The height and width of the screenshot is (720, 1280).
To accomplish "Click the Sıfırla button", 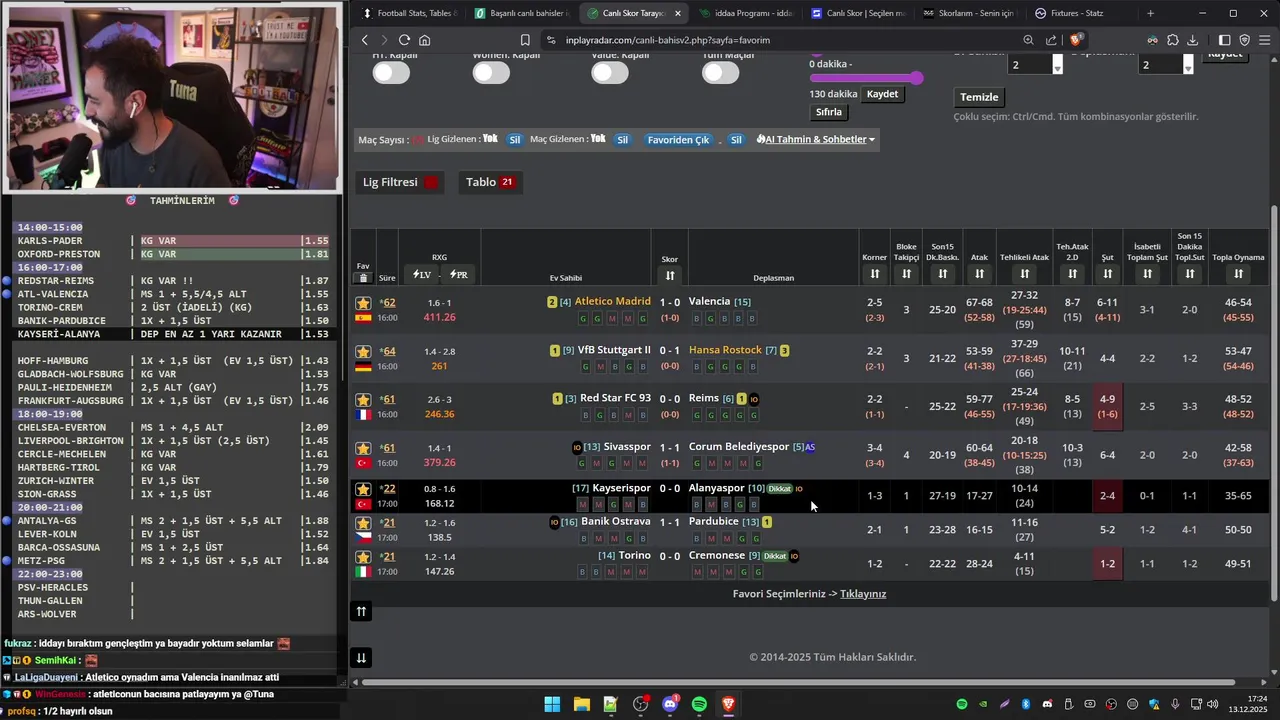I will point(829,112).
